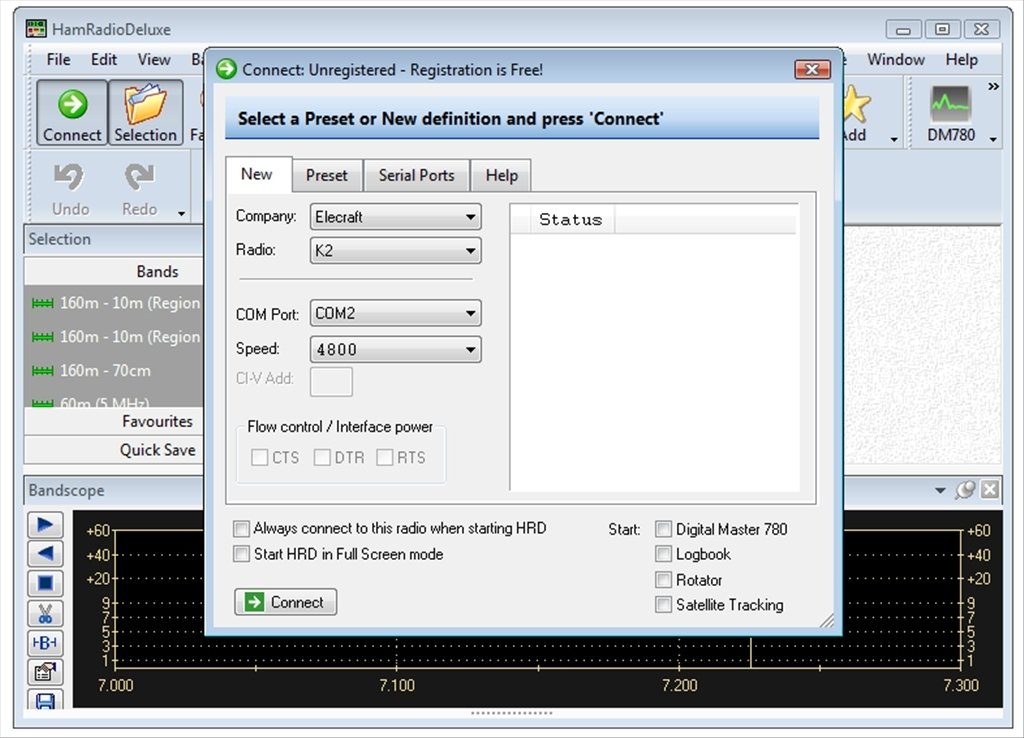
Task: Open the dropdown arrow beside Add
Action: (x=893, y=138)
